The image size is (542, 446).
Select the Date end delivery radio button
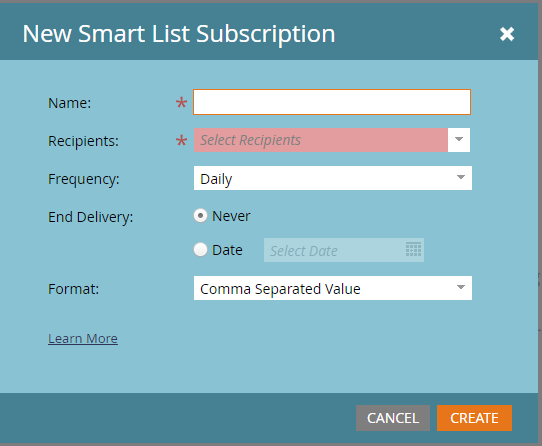[200, 250]
